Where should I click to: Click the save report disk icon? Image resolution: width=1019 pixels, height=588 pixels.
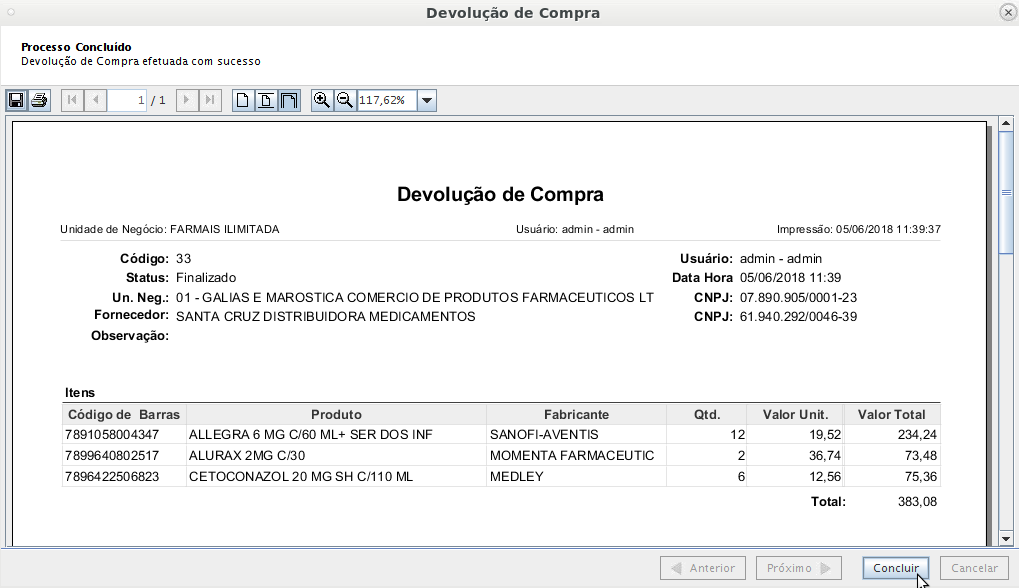tap(16, 100)
